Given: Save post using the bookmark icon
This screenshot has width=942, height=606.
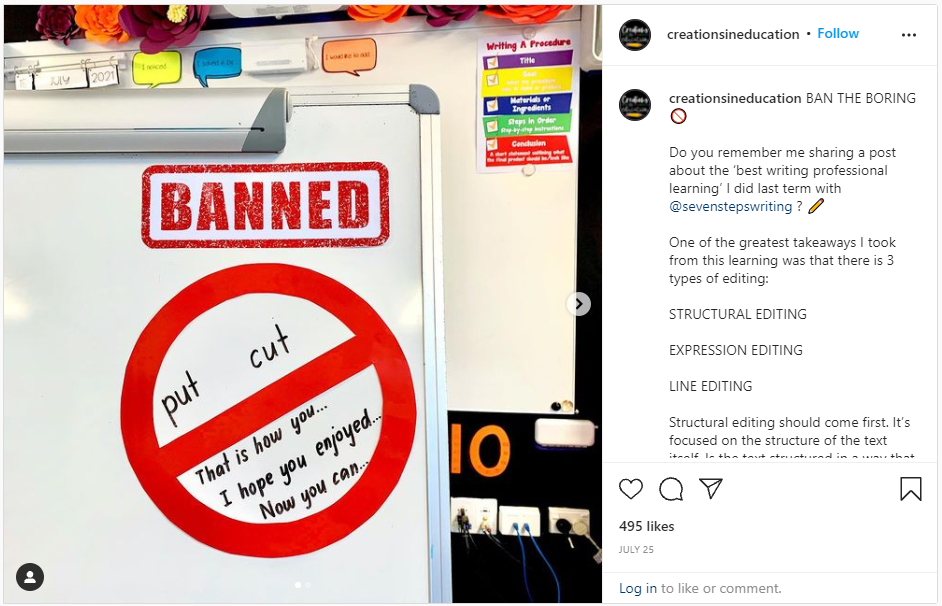Looking at the screenshot, I should (x=911, y=489).
